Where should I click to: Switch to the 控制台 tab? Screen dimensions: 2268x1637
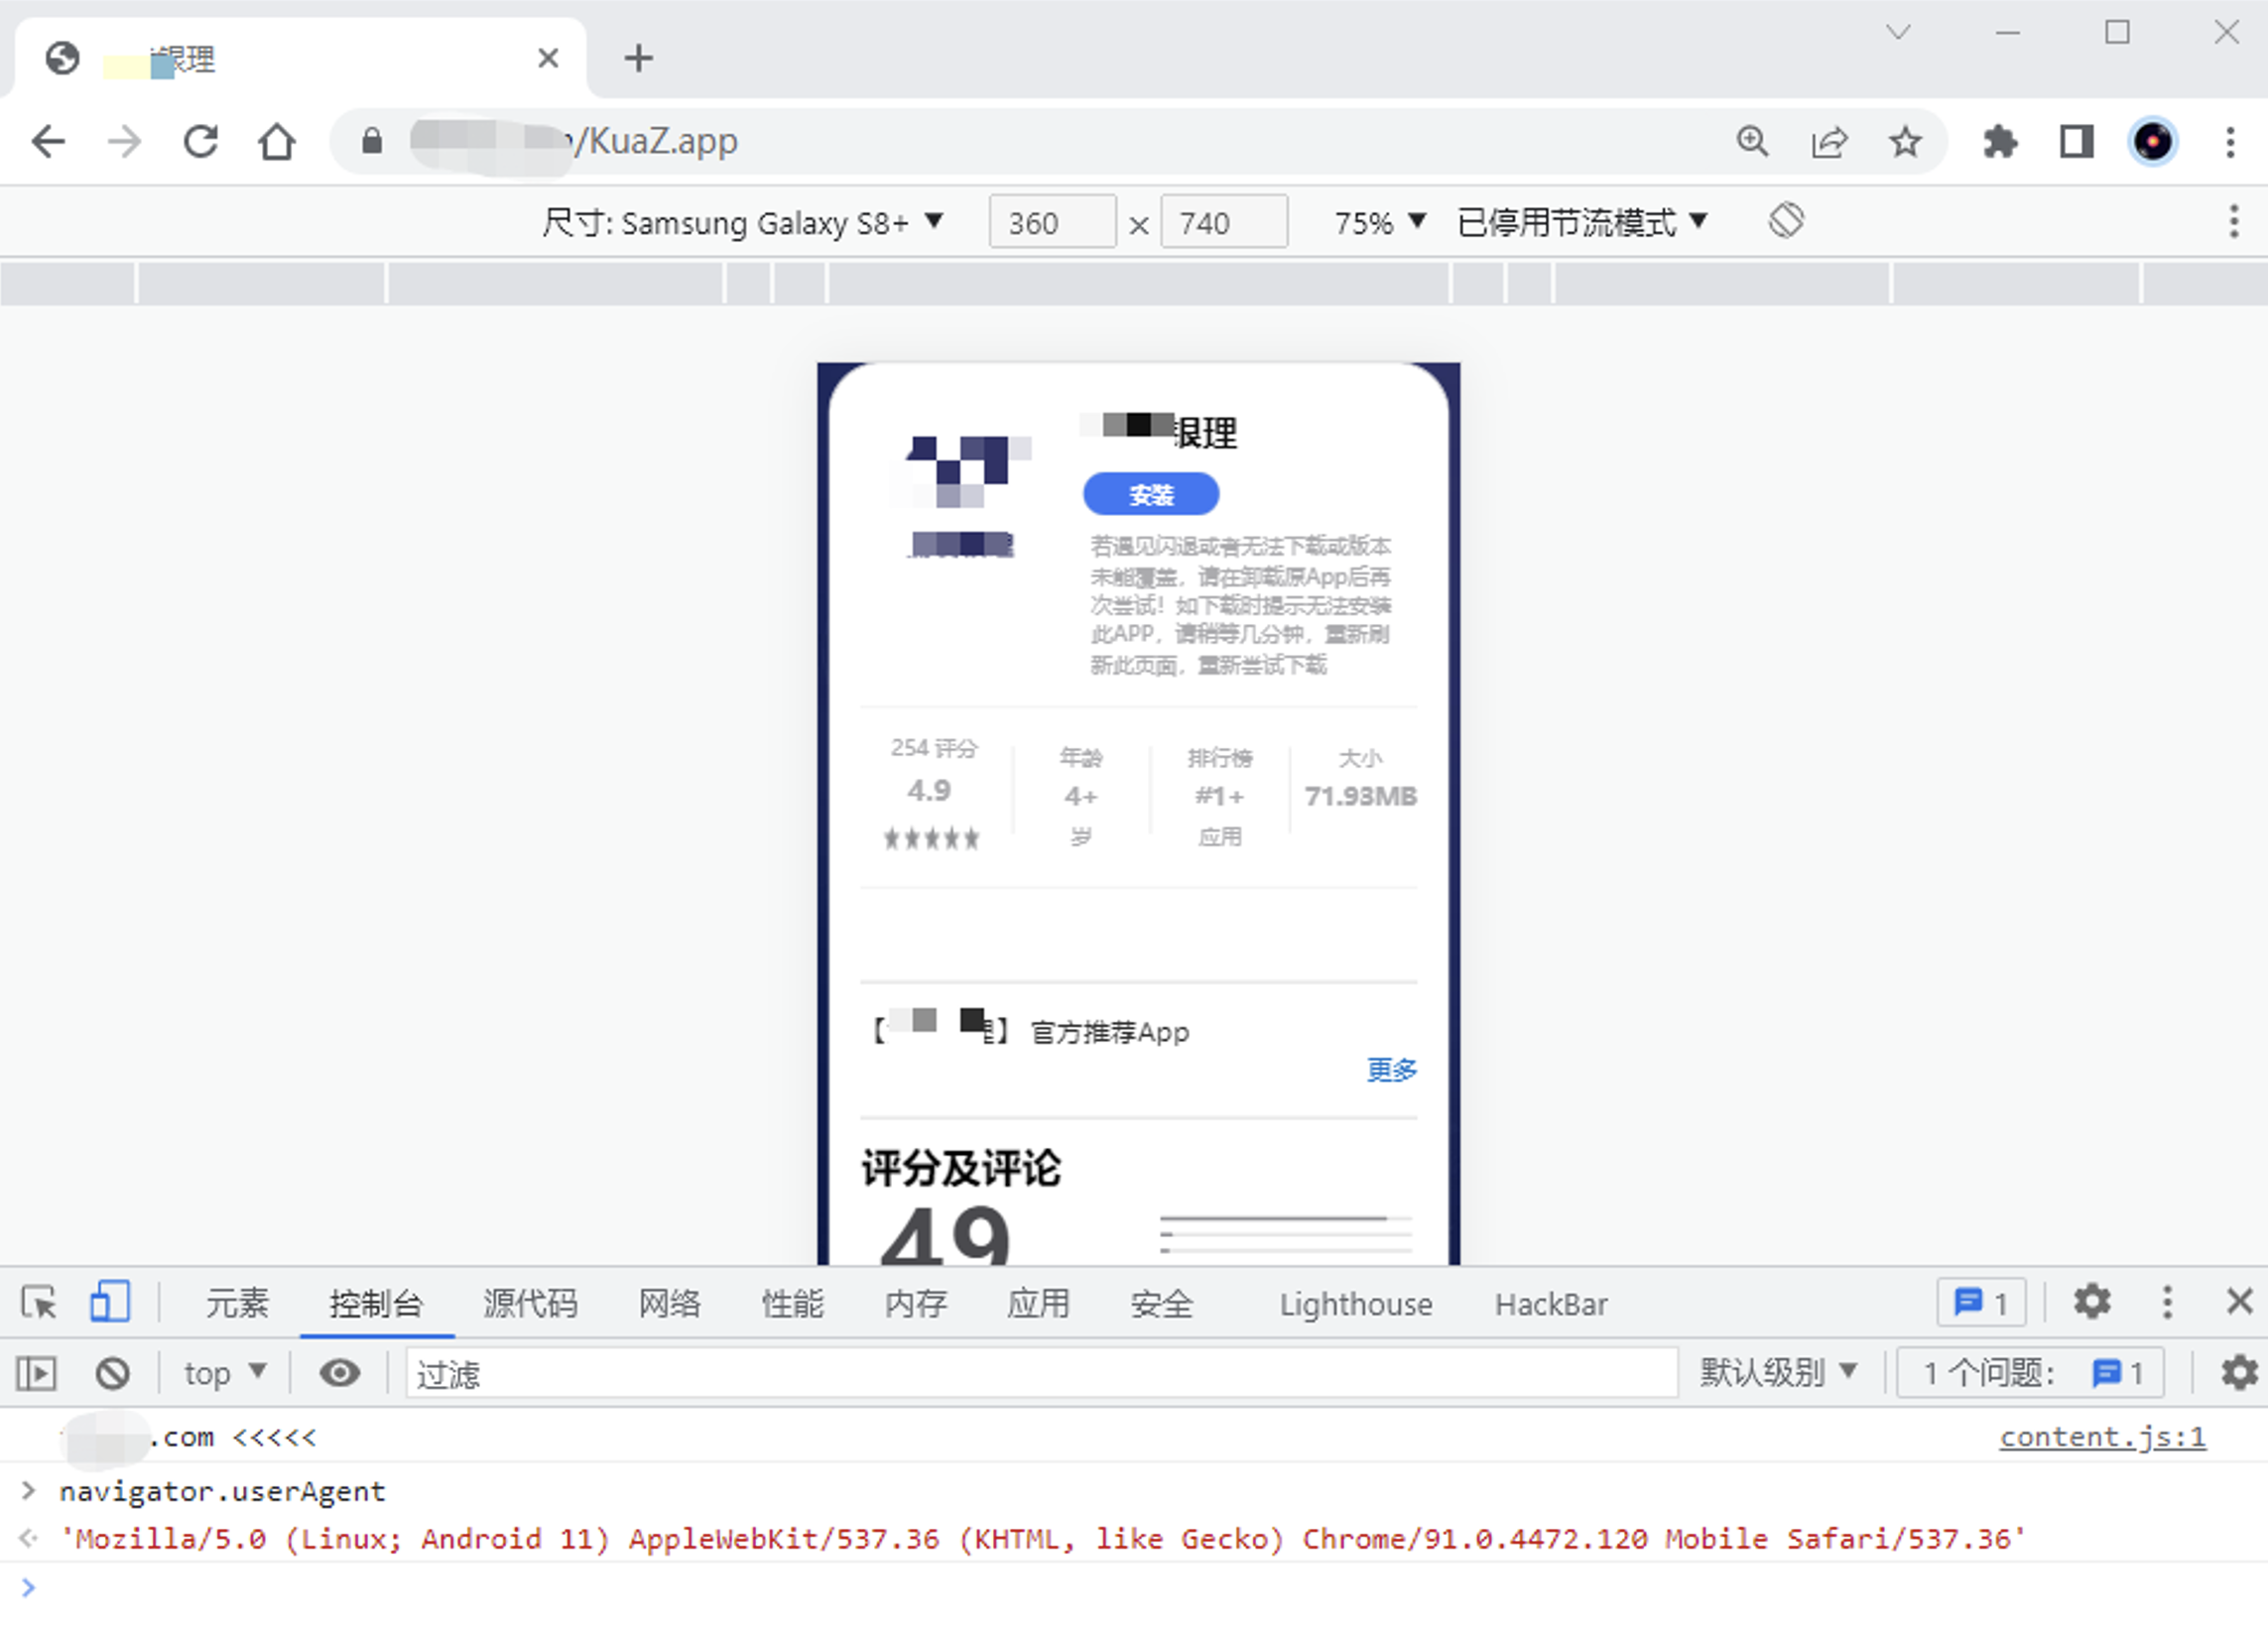point(376,1303)
